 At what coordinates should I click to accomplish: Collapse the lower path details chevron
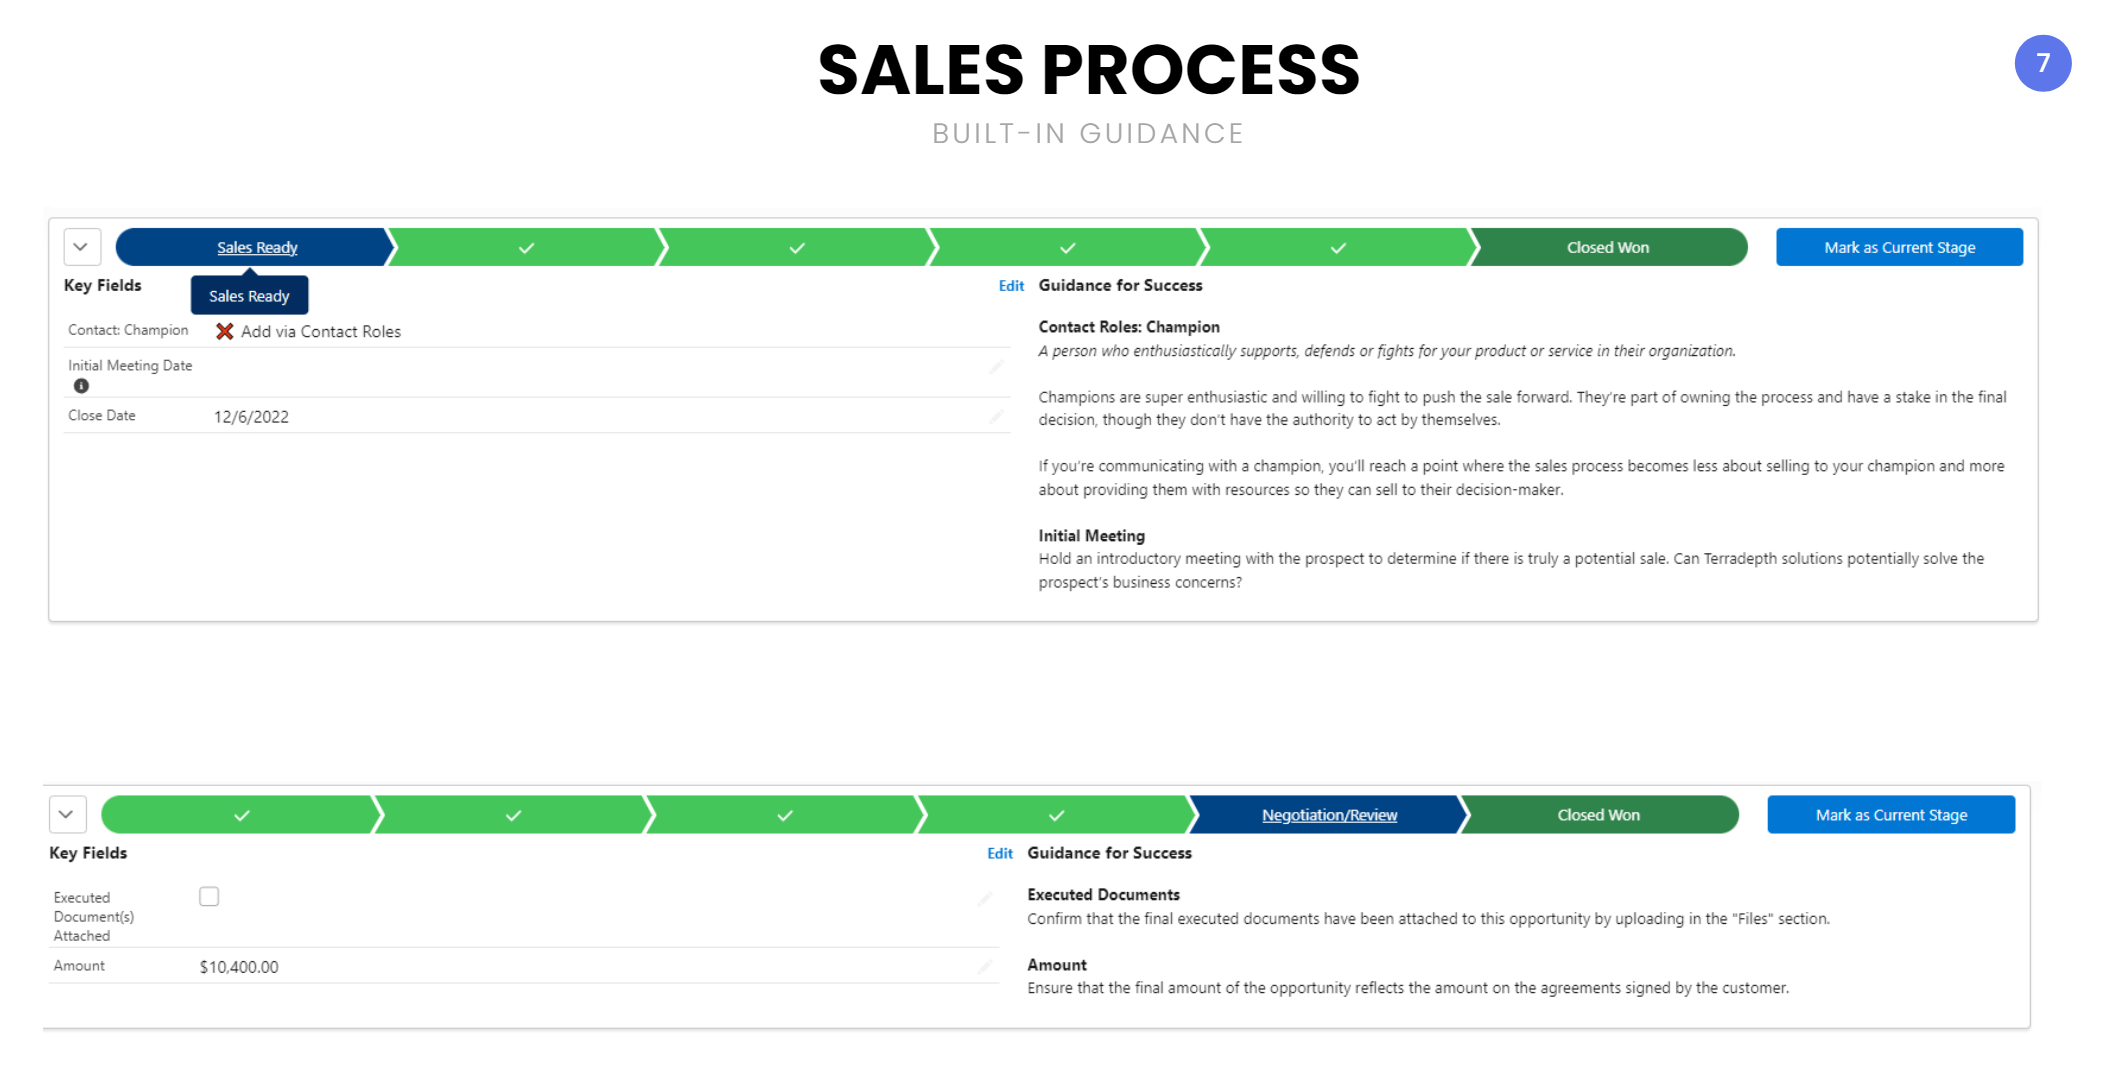click(67, 814)
